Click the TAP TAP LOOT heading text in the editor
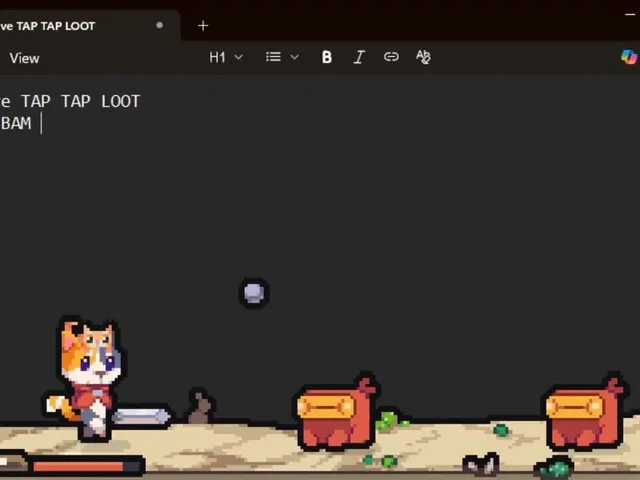 [x=80, y=101]
